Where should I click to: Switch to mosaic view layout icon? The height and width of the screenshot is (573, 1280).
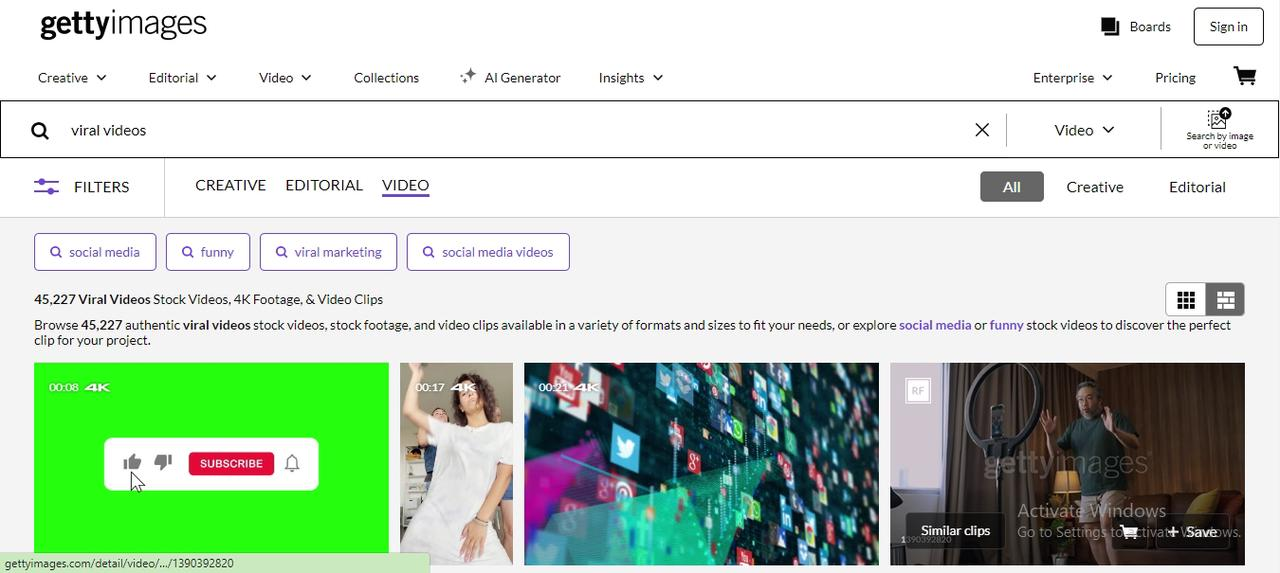[1225, 299]
